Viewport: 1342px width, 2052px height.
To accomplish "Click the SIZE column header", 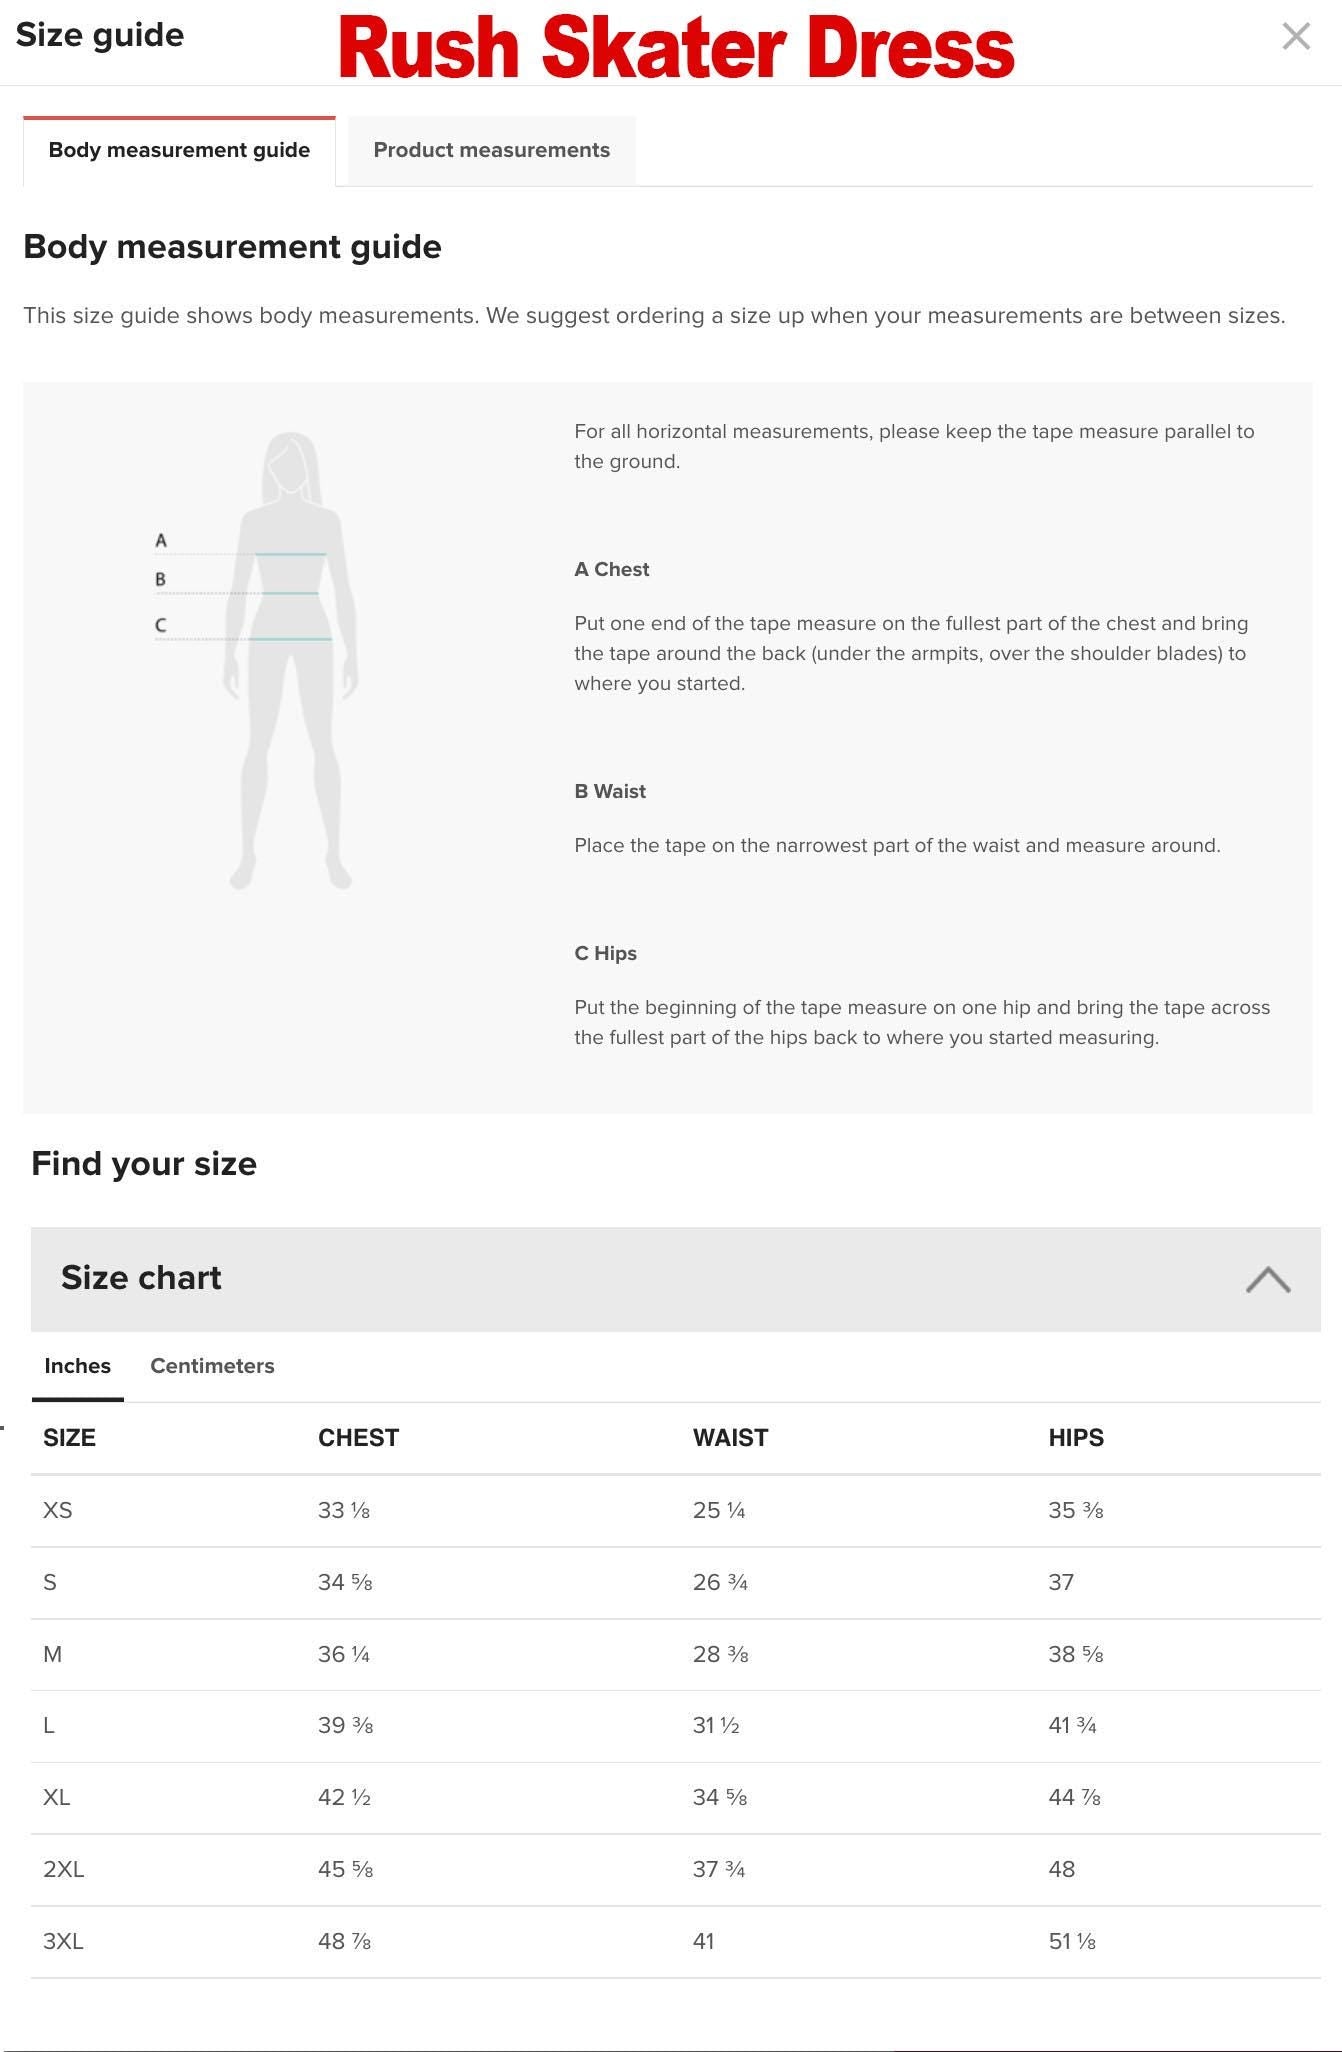I will click(69, 1437).
